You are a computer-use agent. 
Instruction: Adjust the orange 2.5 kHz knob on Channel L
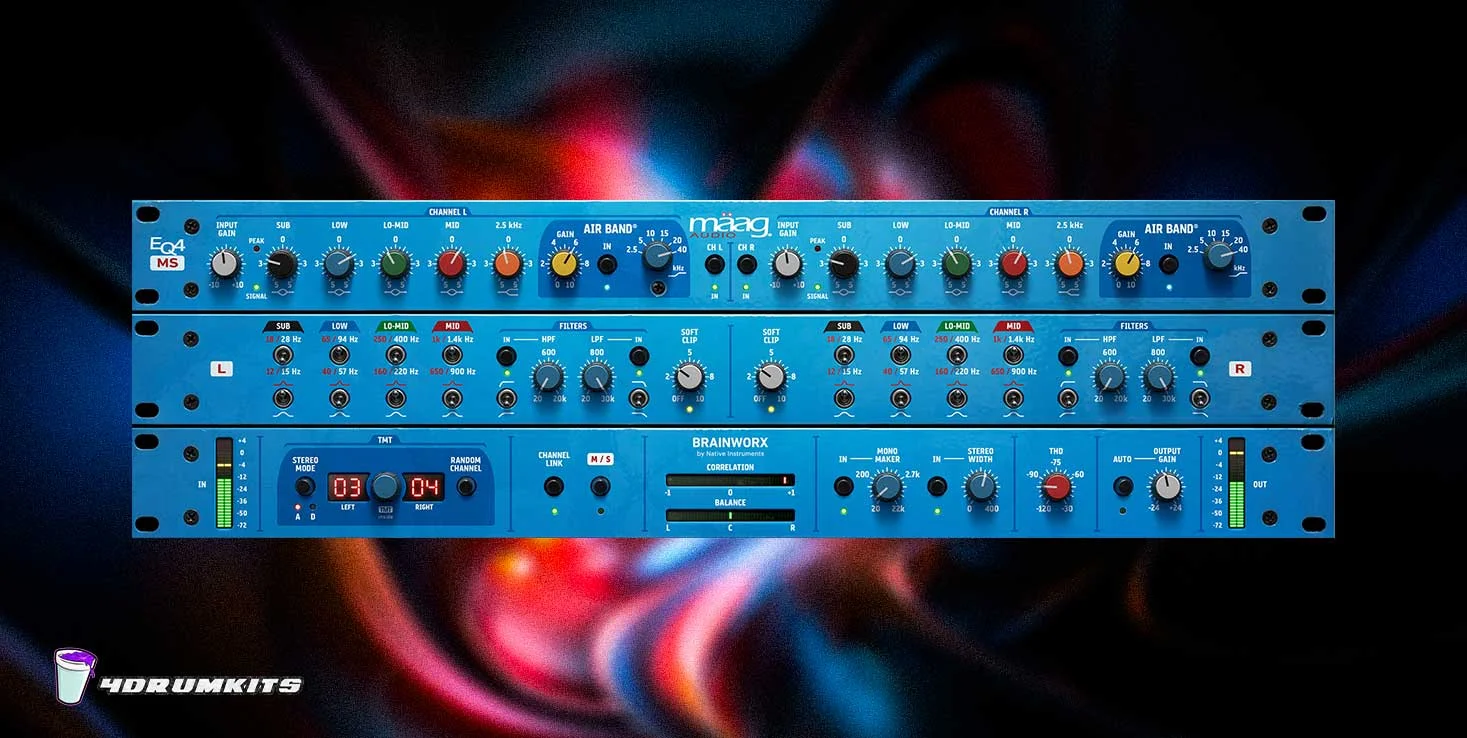click(x=507, y=264)
